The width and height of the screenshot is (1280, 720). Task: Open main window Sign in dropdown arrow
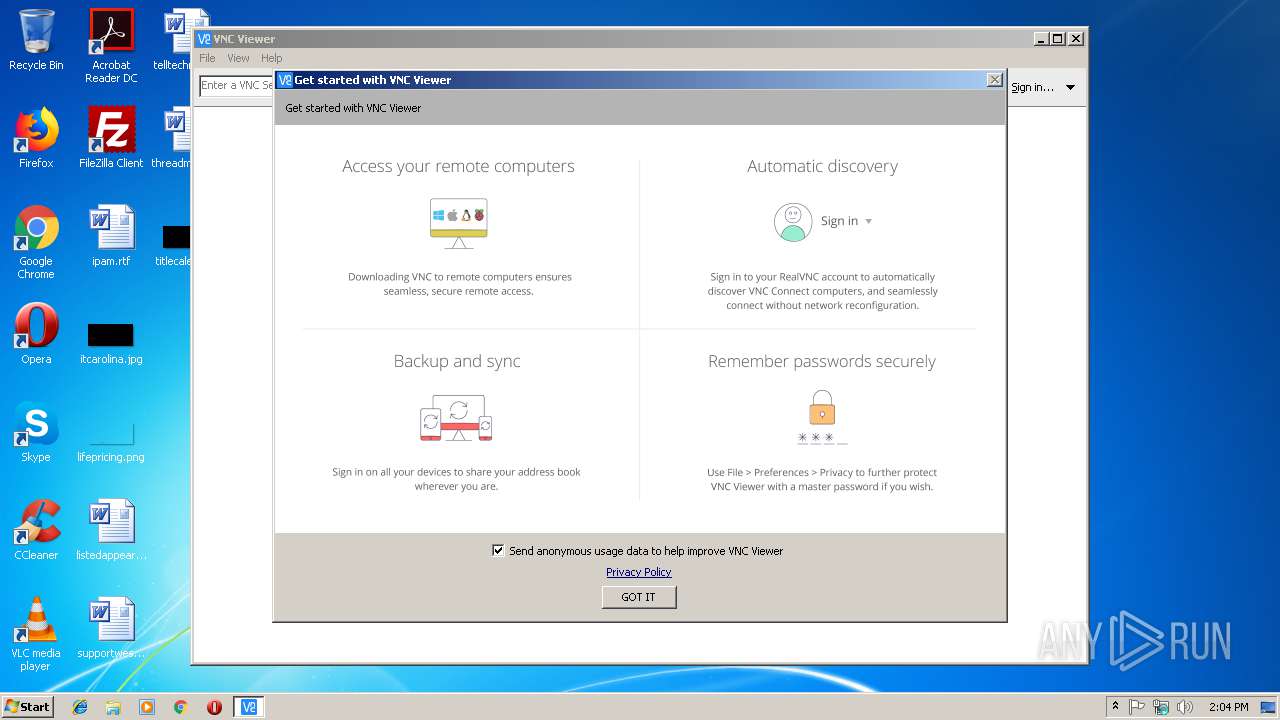pyautogui.click(x=1070, y=88)
